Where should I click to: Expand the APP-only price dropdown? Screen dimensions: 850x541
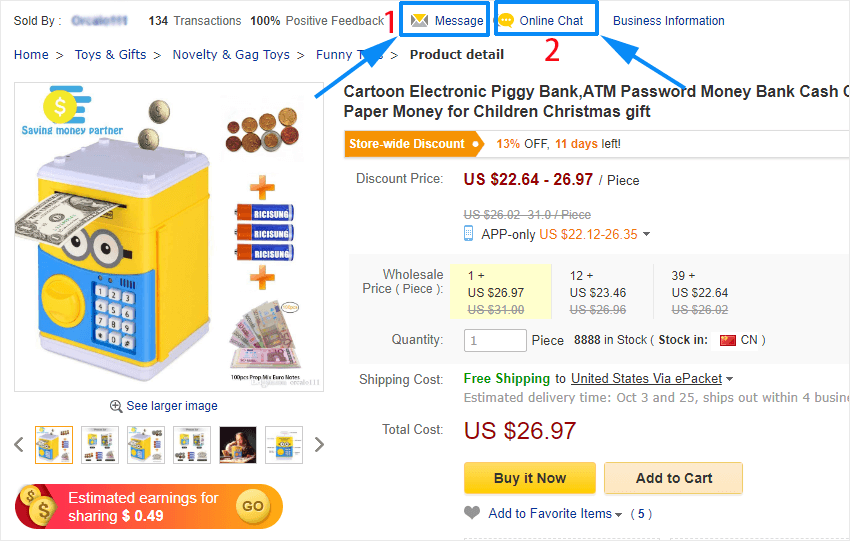pyautogui.click(x=646, y=235)
